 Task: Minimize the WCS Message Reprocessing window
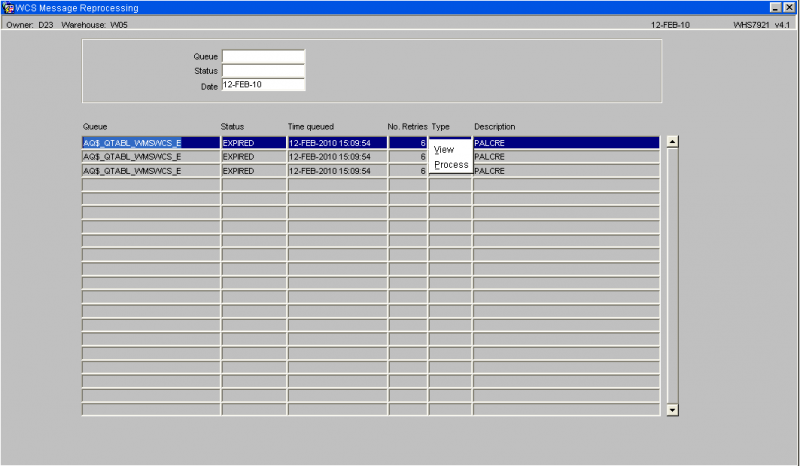point(776,8)
